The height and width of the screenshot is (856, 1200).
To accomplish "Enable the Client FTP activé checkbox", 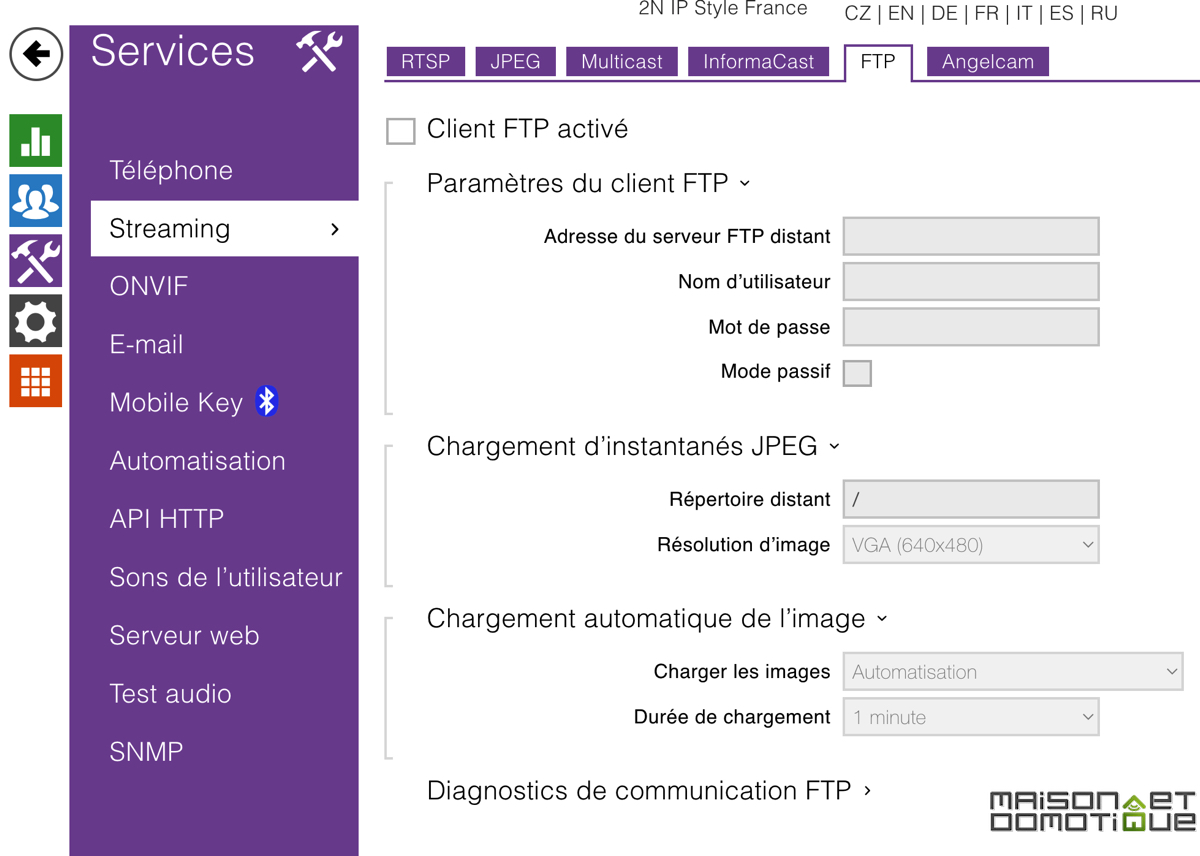I will 401,131.
